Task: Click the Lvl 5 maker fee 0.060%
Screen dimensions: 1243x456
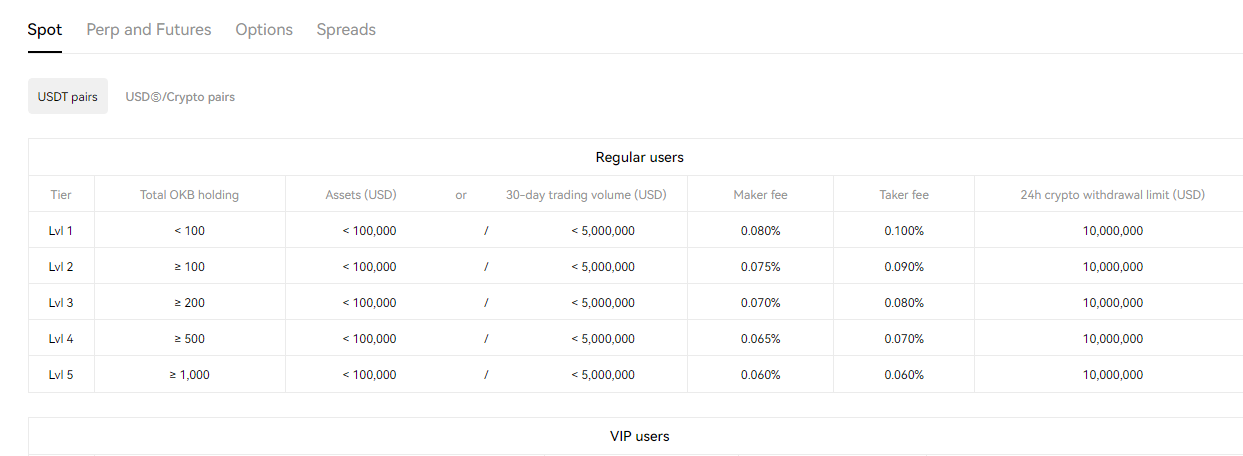Action: pos(760,375)
